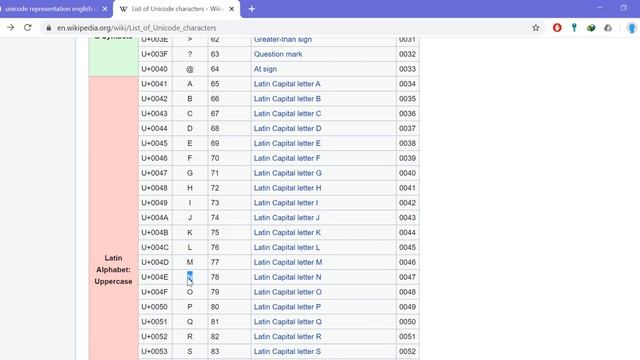Viewport: 640px width, 360px height.
Task: Open Latin Capital letter I link
Action: [x=286, y=203]
